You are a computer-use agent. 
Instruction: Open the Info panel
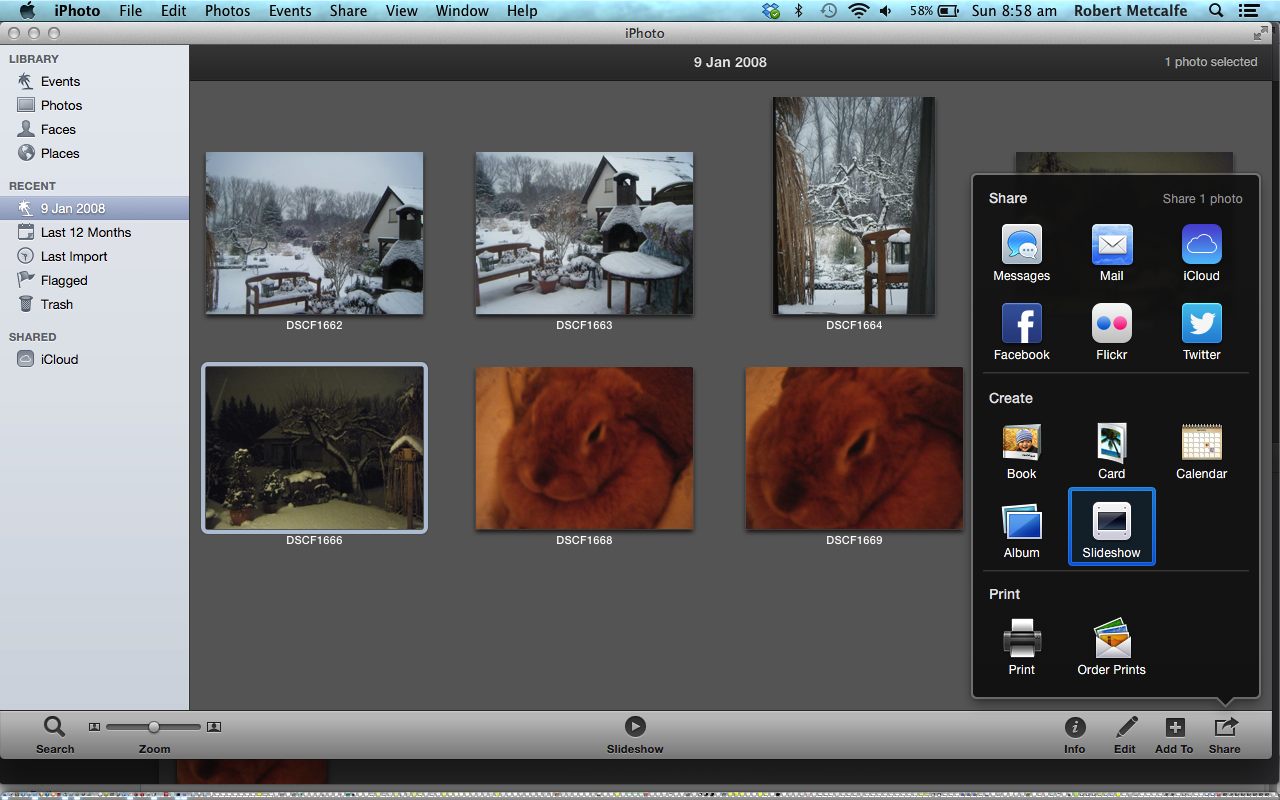1075,735
